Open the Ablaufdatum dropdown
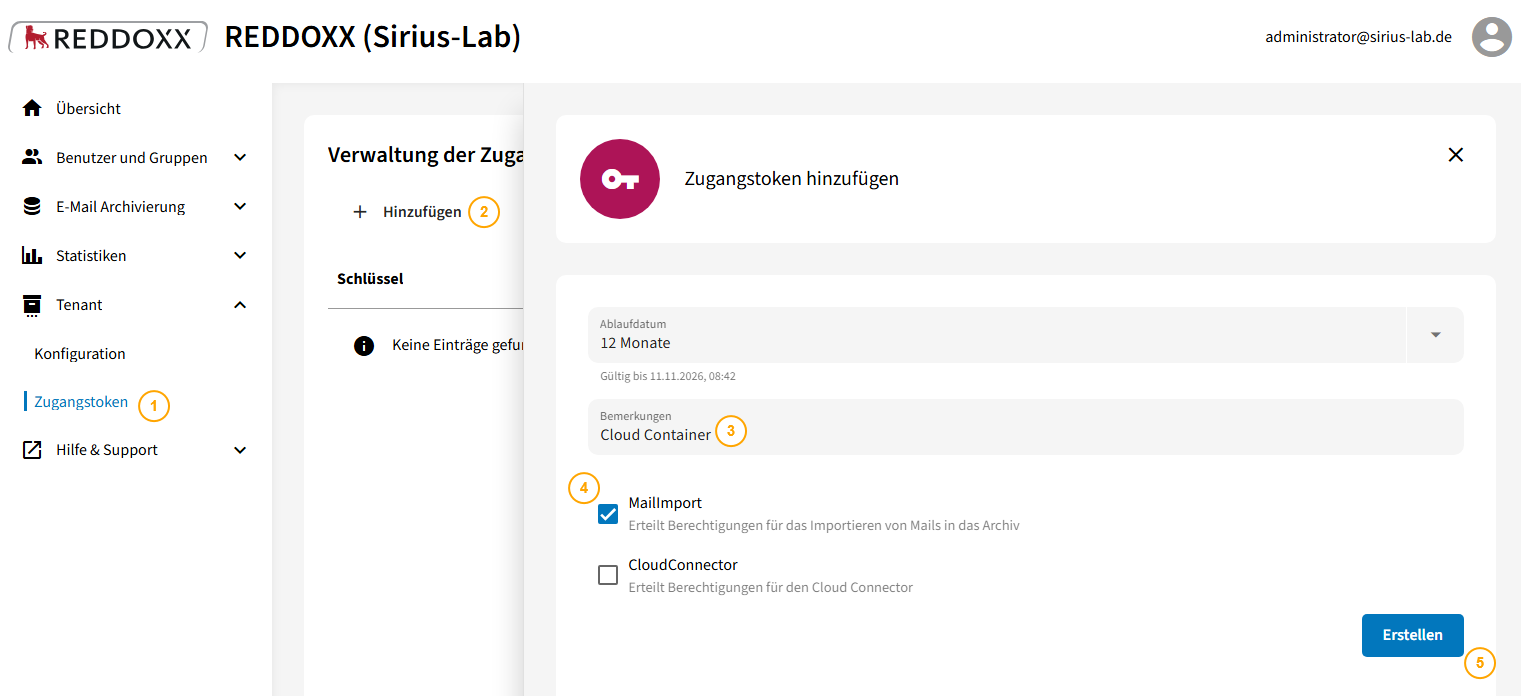 1435,335
